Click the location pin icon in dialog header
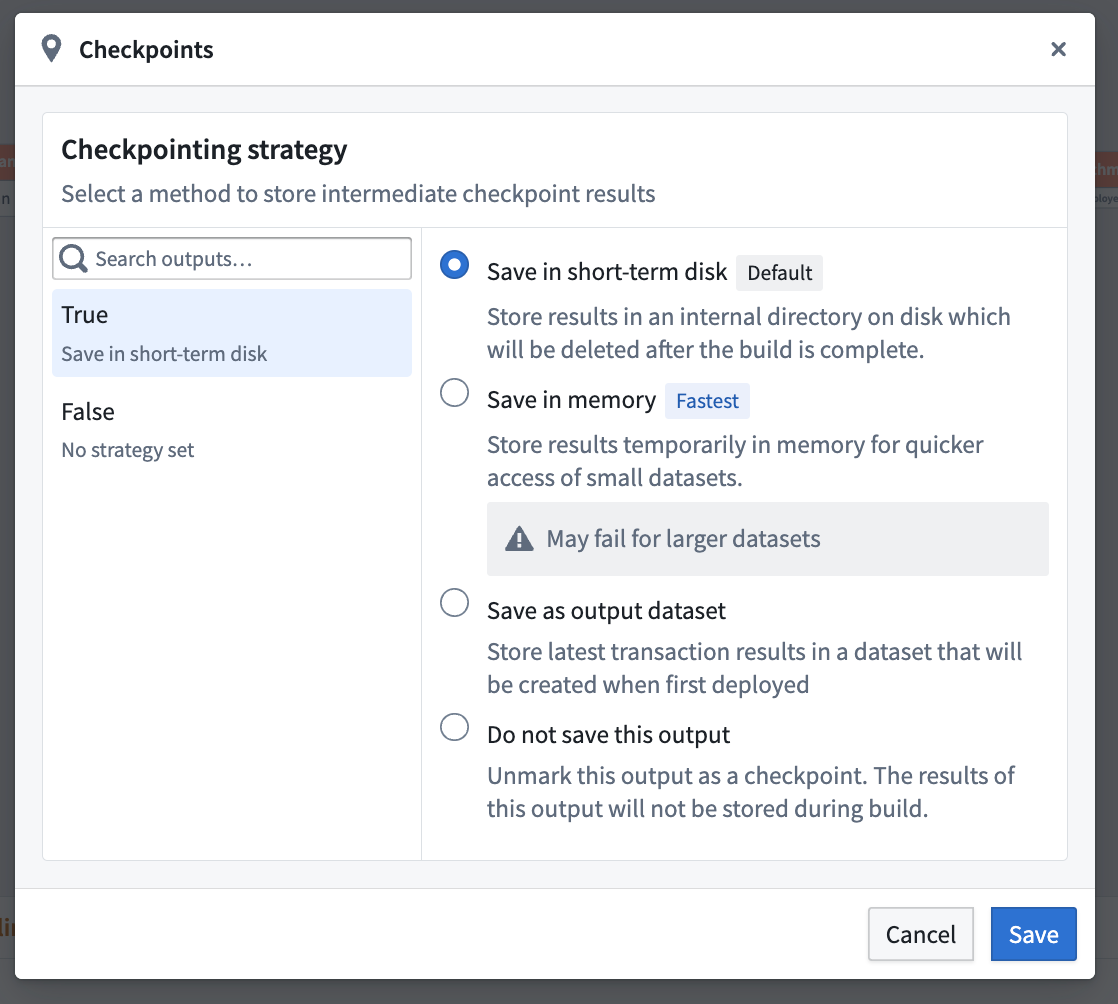Image resolution: width=1118 pixels, height=1004 pixels. click(x=50, y=47)
